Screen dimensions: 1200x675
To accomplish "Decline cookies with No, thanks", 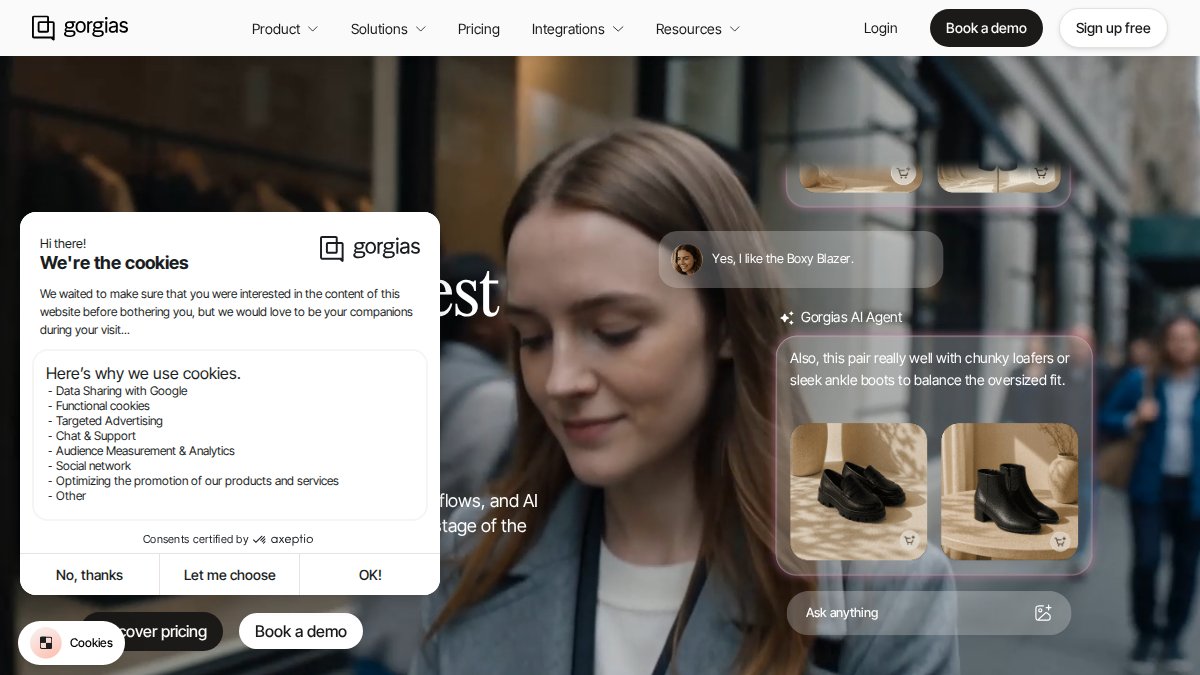I will (x=89, y=575).
